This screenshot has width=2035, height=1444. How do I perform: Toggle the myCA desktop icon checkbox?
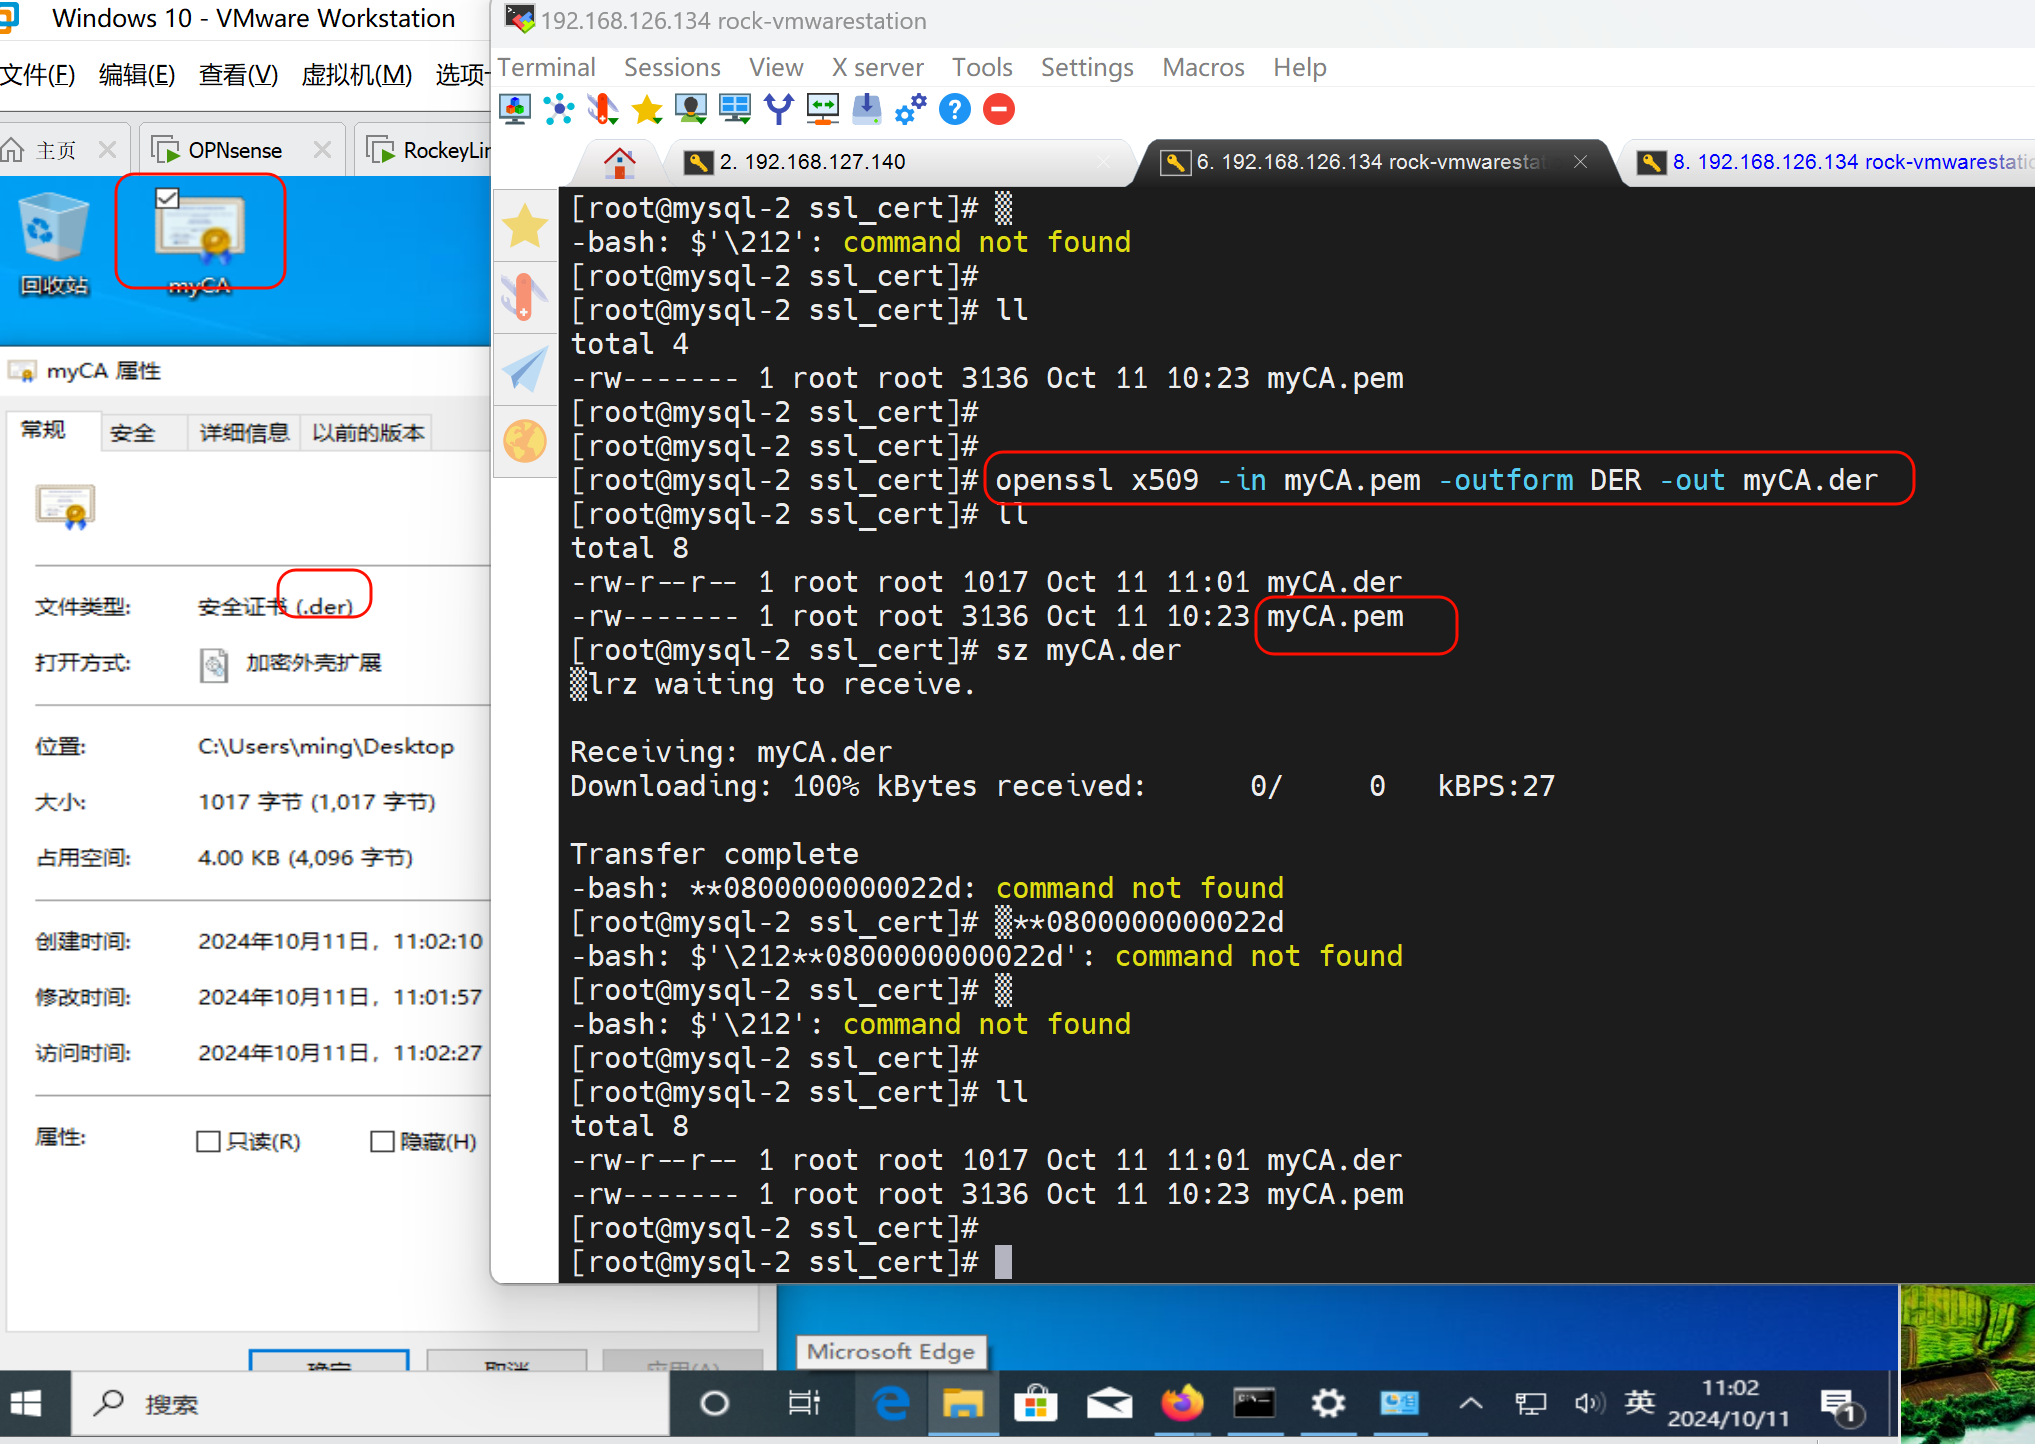[x=167, y=198]
